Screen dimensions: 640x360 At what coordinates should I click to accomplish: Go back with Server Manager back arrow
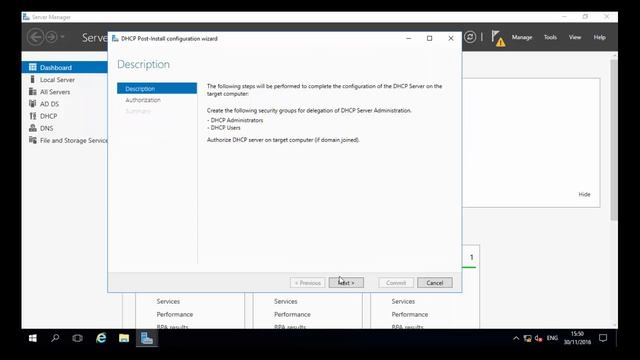click(36, 37)
